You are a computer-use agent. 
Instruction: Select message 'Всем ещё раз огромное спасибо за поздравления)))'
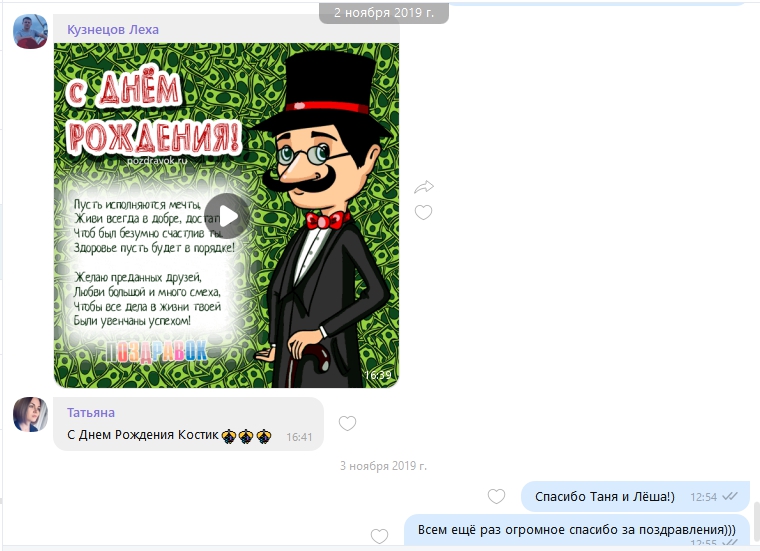coord(577,530)
